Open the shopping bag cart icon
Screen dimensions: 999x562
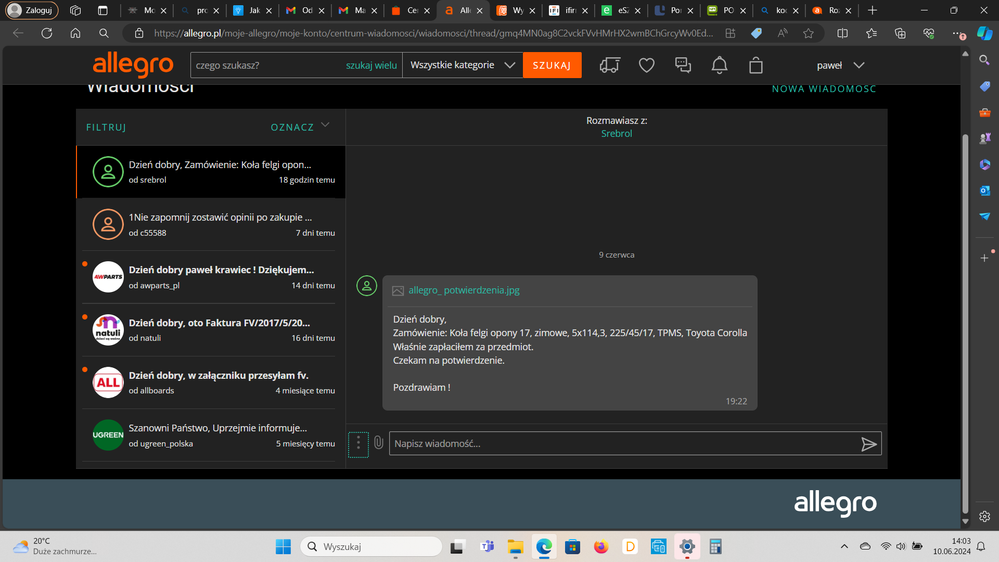click(x=756, y=65)
